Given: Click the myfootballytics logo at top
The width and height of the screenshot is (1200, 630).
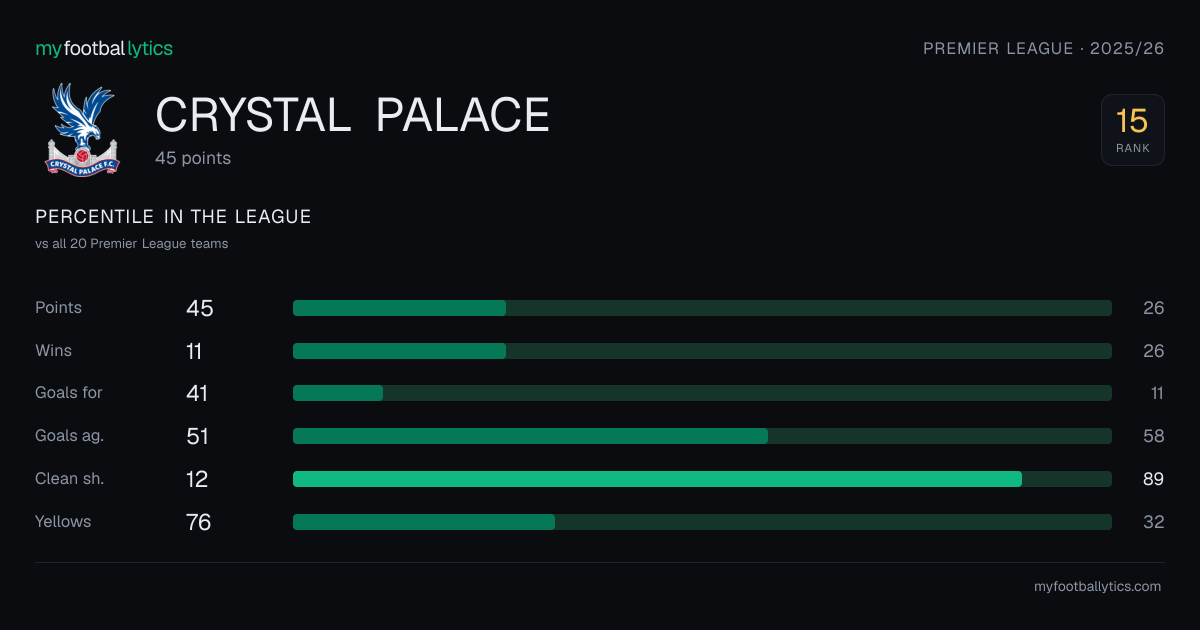Looking at the screenshot, I should point(104,48).
